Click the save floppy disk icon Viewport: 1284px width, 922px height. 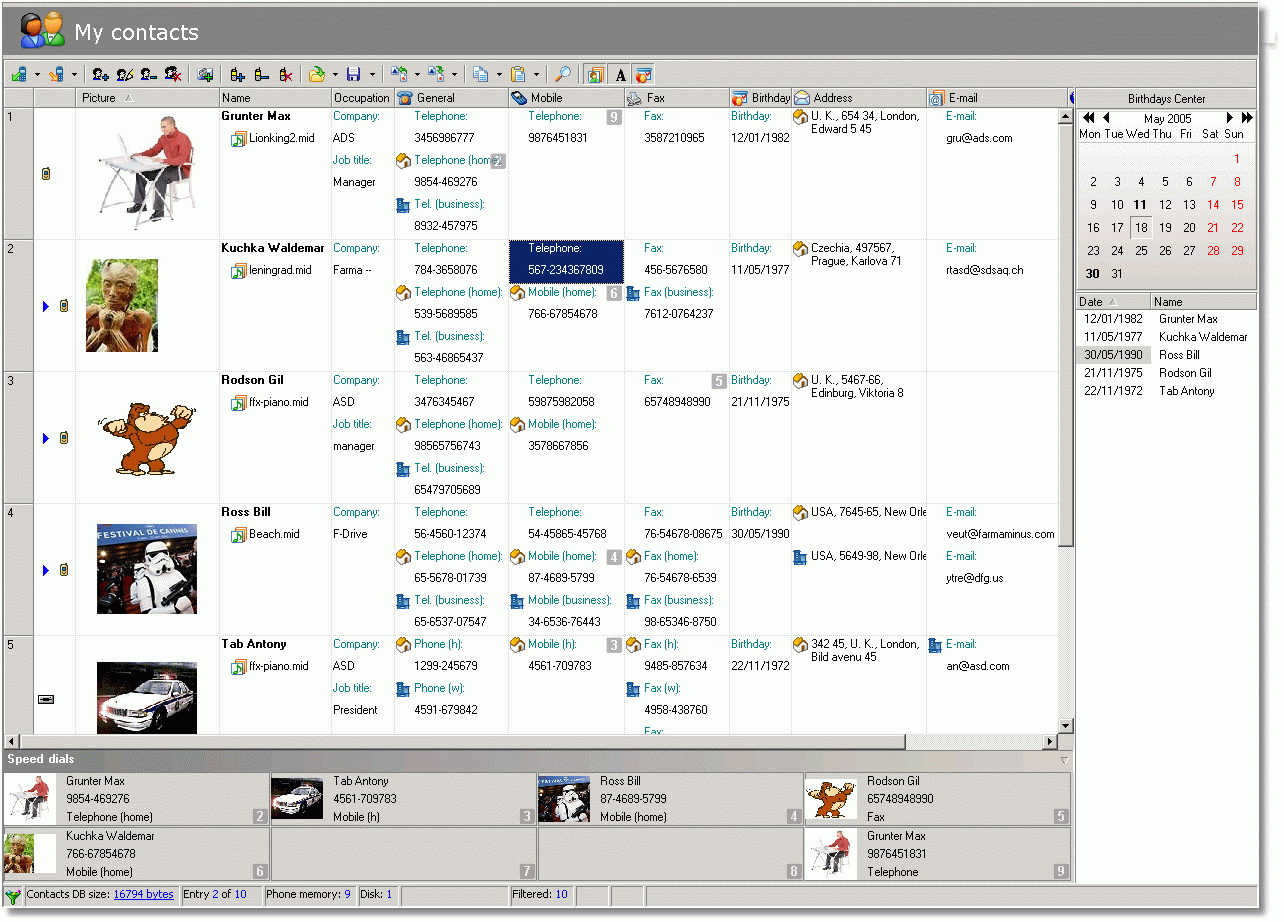(353, 74)
